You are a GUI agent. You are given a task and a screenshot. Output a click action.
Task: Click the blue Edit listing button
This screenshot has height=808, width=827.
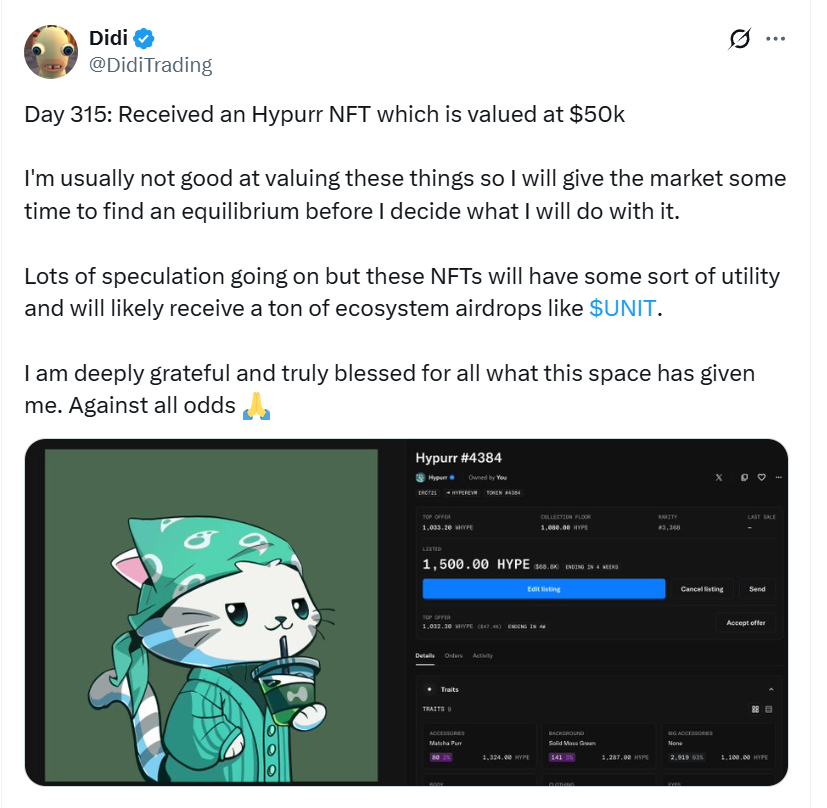tap(543, 589)
